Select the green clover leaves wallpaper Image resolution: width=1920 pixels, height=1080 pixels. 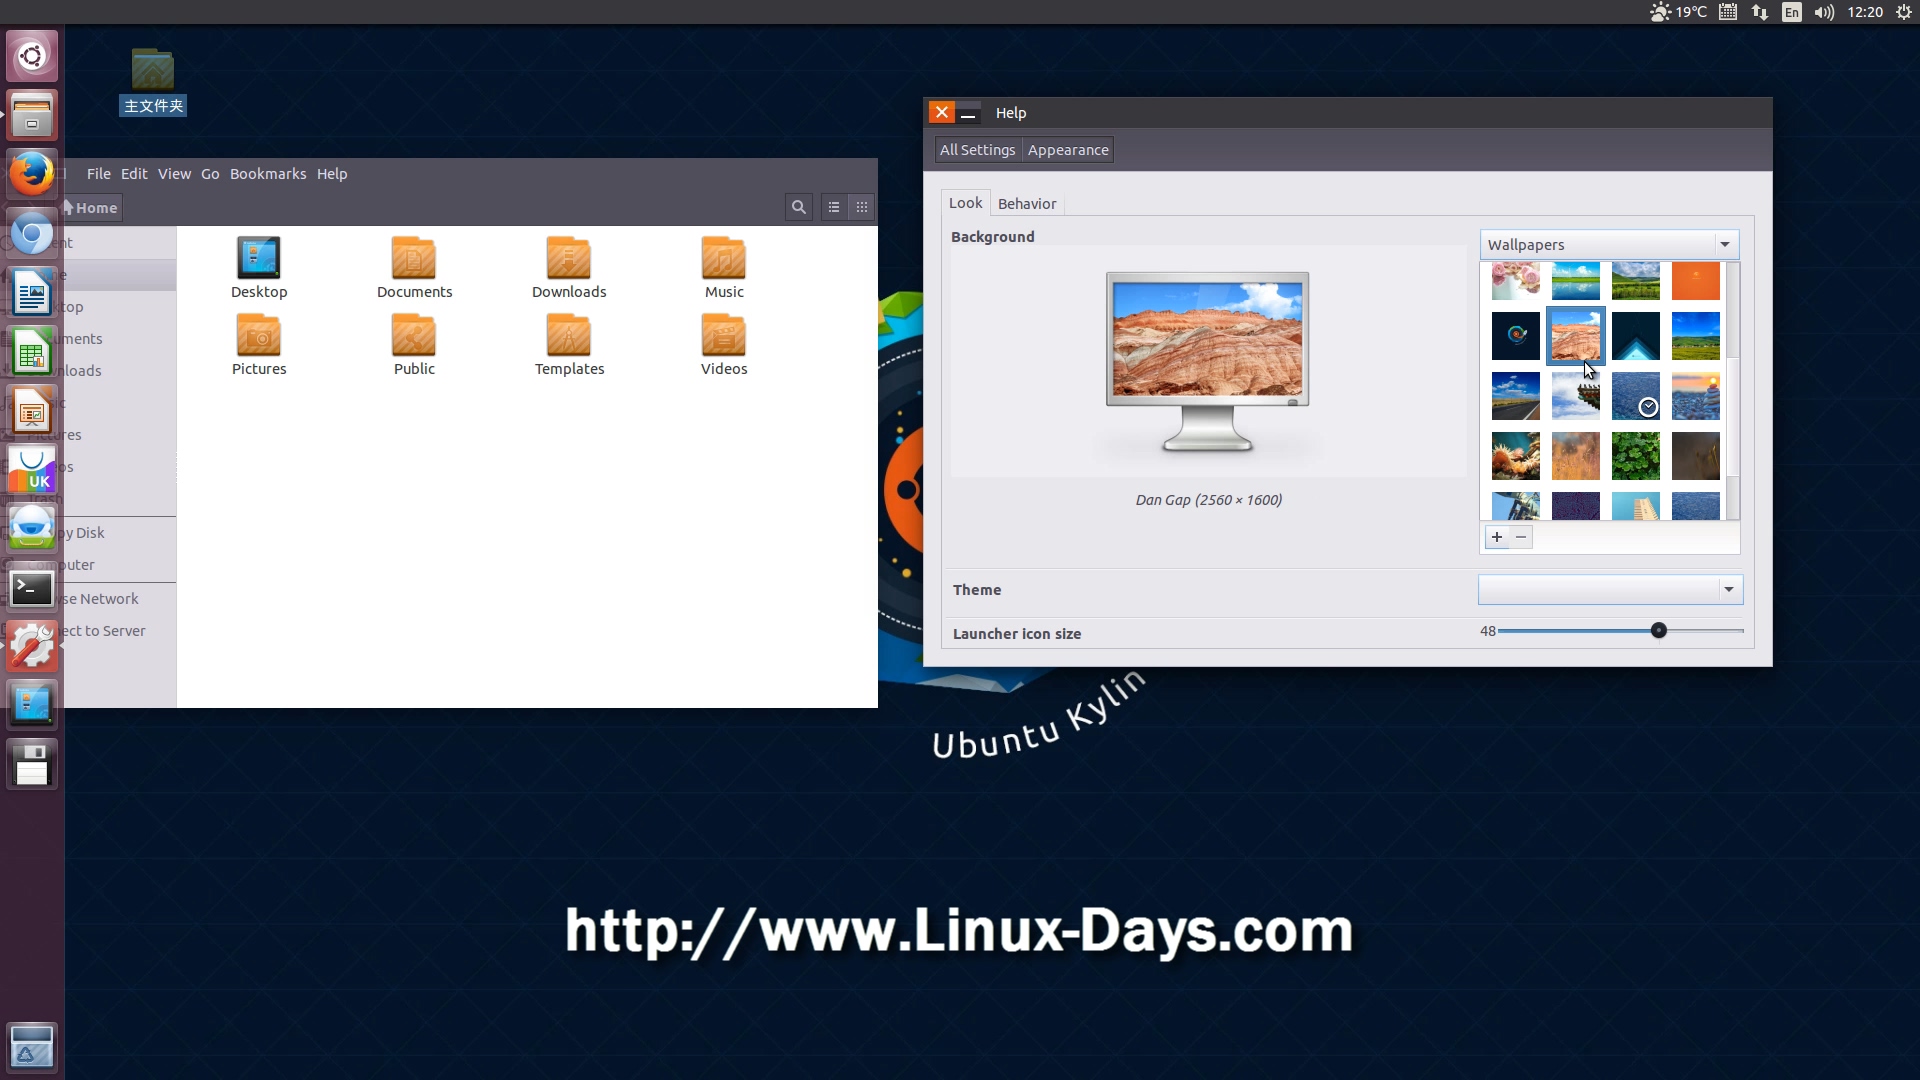pos(1636,456)
